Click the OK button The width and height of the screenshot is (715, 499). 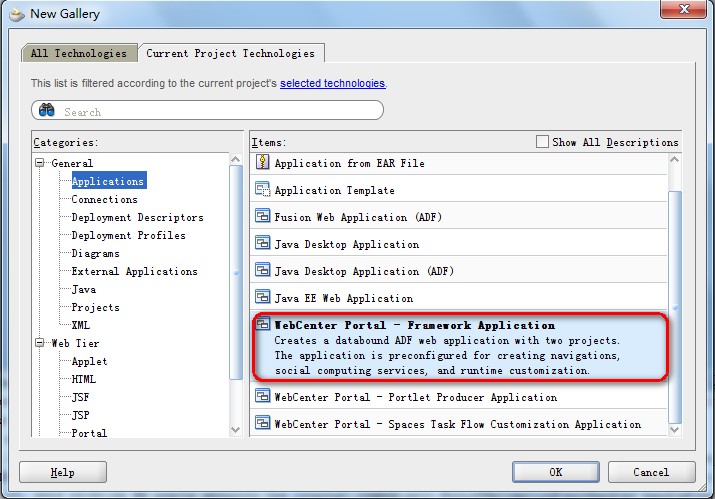(555, 472)
